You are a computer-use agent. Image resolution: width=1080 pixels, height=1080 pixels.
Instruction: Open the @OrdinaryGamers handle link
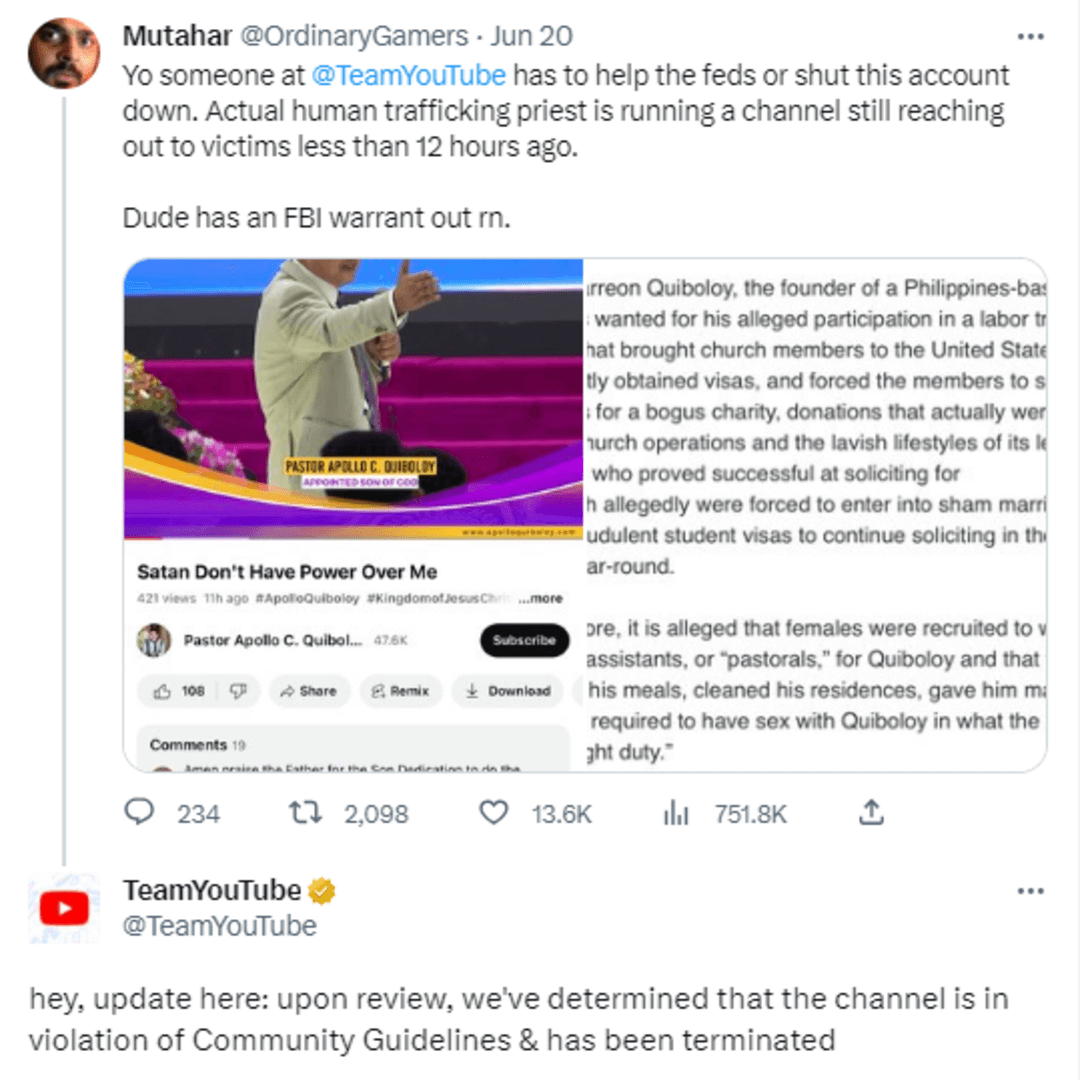(354, 37)
